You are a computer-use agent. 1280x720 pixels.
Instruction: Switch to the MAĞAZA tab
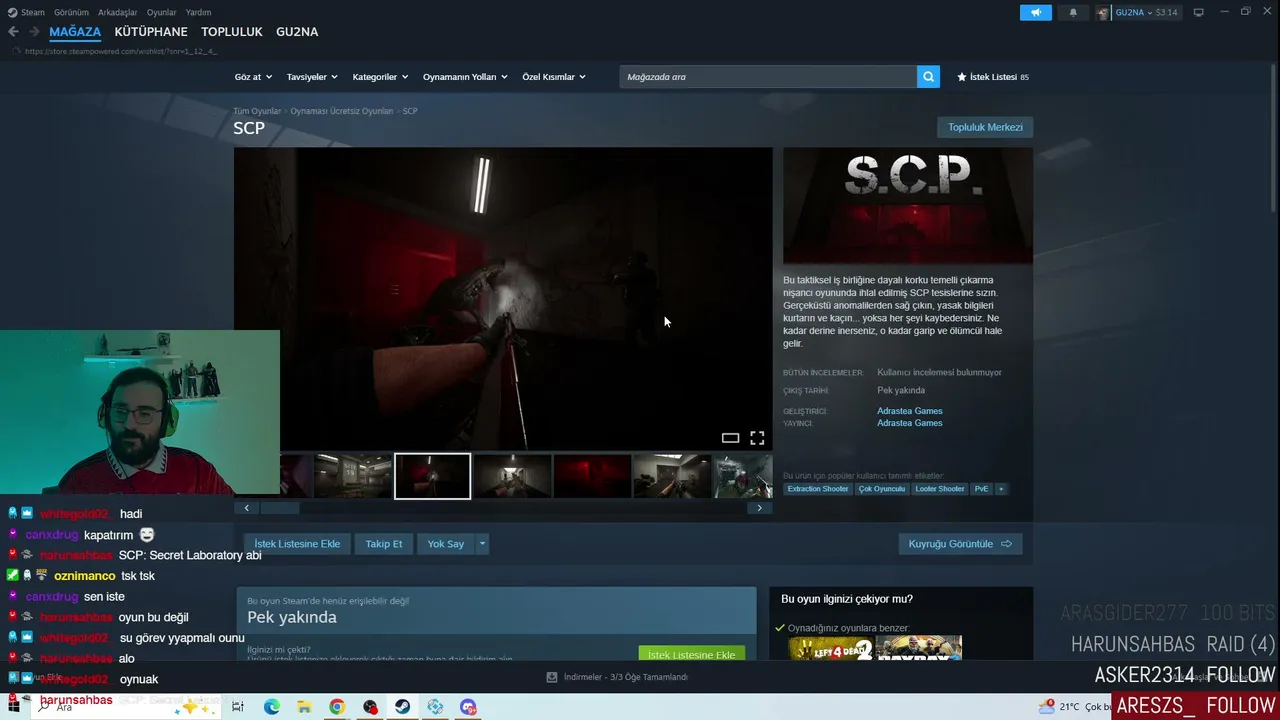point(75,32)
